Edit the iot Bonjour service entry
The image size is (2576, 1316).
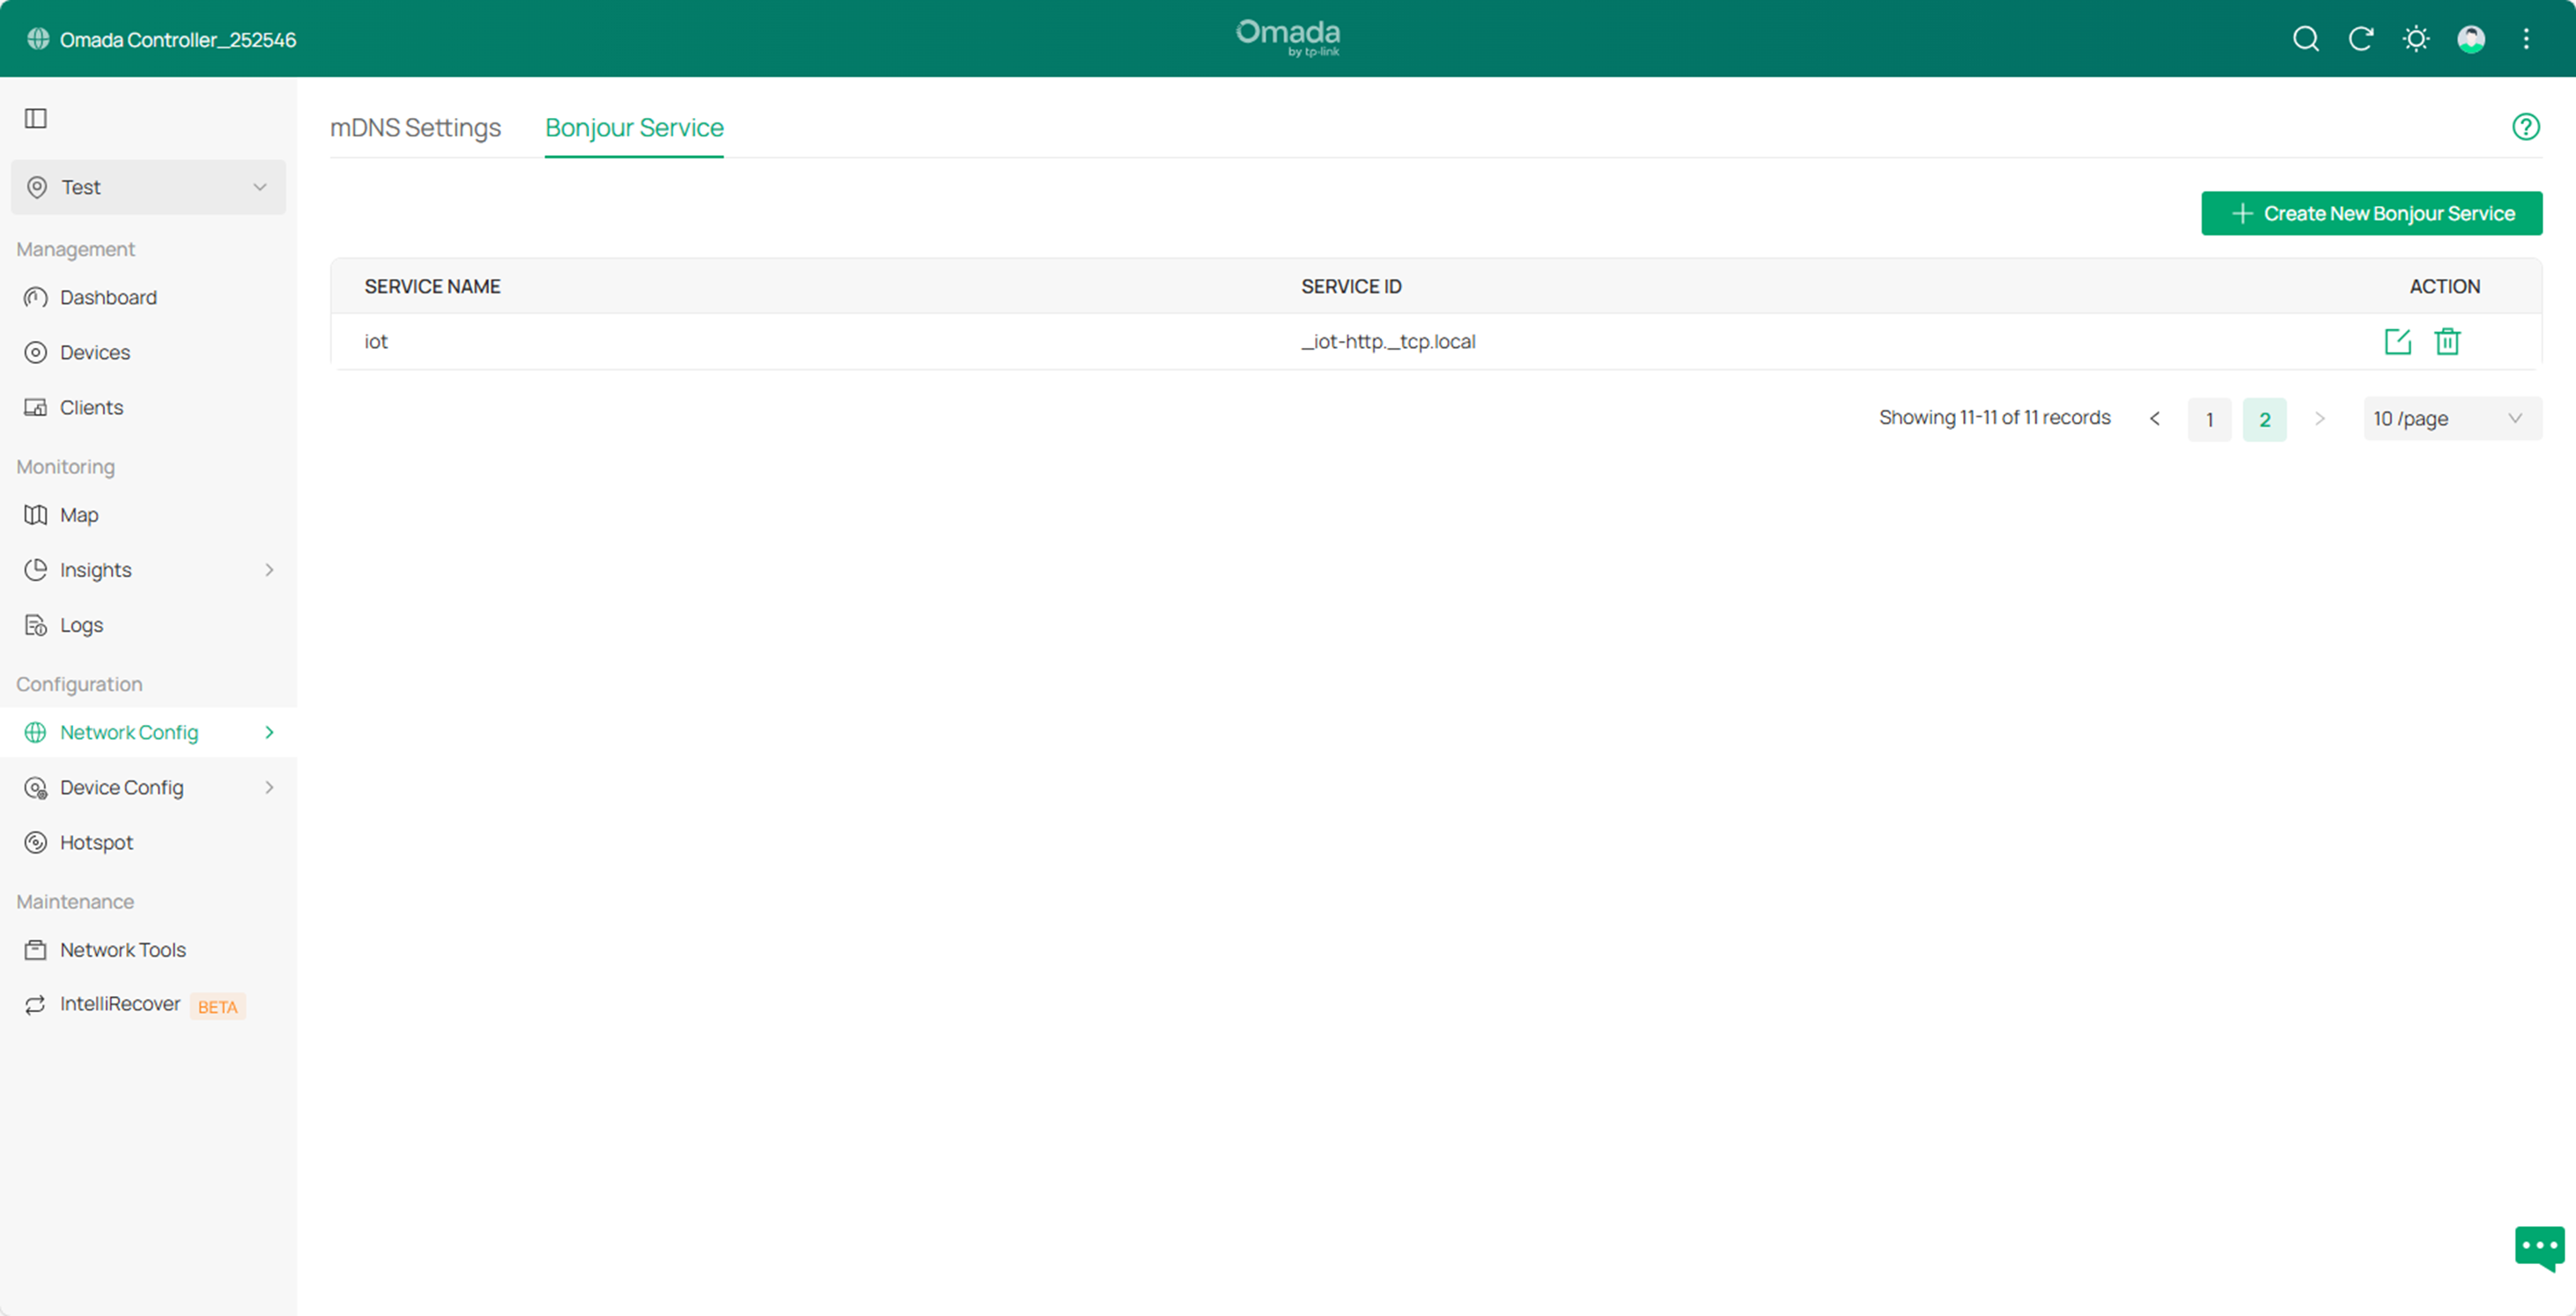(x=2397, y=341)
